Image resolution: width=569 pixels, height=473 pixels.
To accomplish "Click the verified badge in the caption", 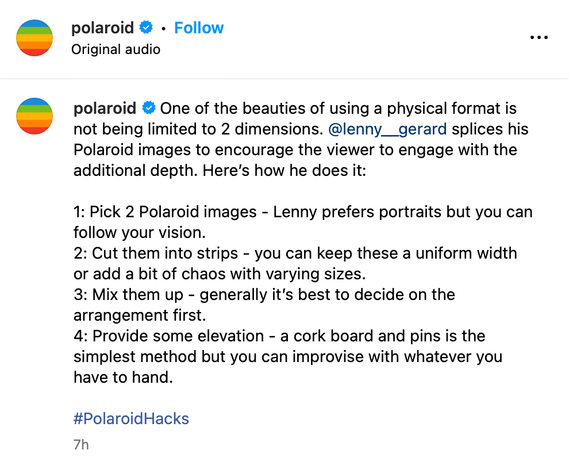I will [x=149, y=108].
